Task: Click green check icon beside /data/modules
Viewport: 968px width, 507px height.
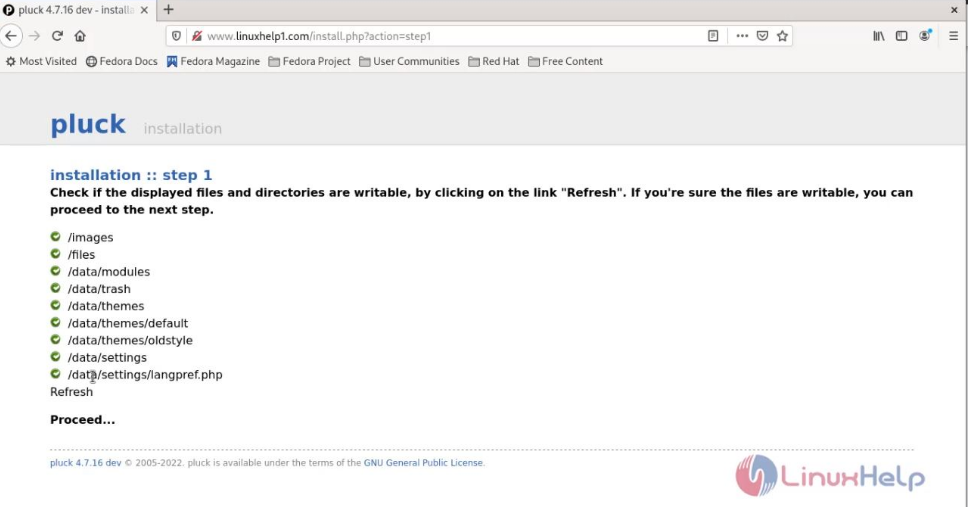Action: (x=56, y=271)
